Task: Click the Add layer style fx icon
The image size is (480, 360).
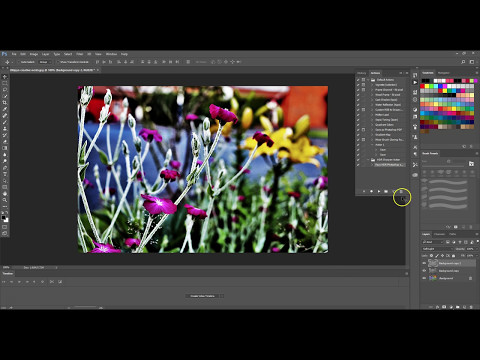Action: [437, 307]
